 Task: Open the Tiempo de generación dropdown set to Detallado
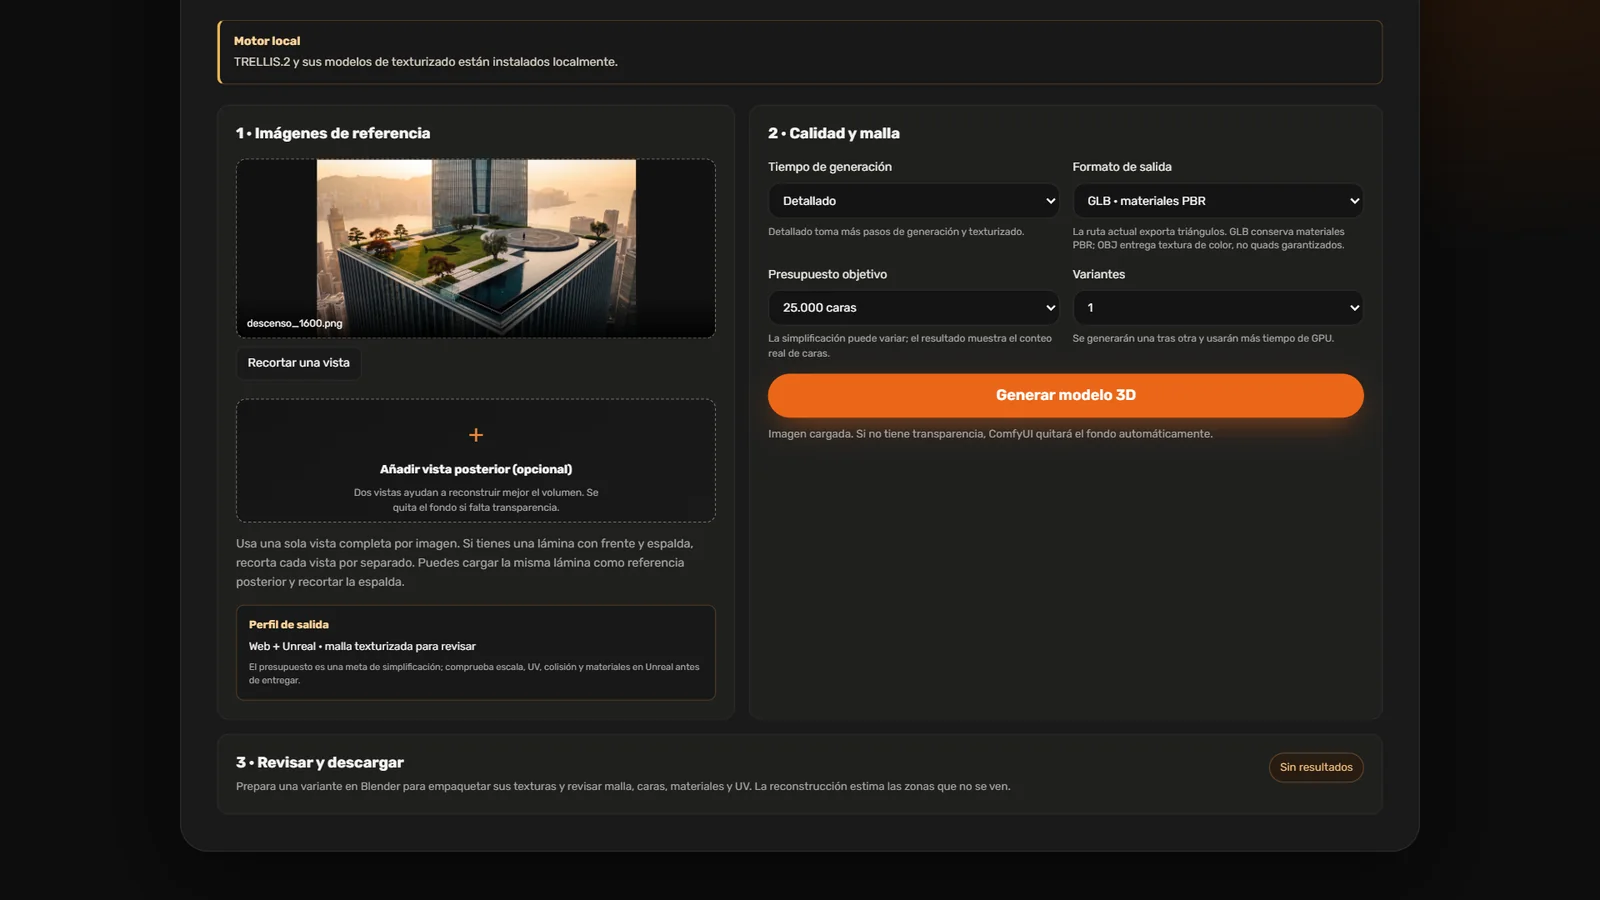(913, 201)
